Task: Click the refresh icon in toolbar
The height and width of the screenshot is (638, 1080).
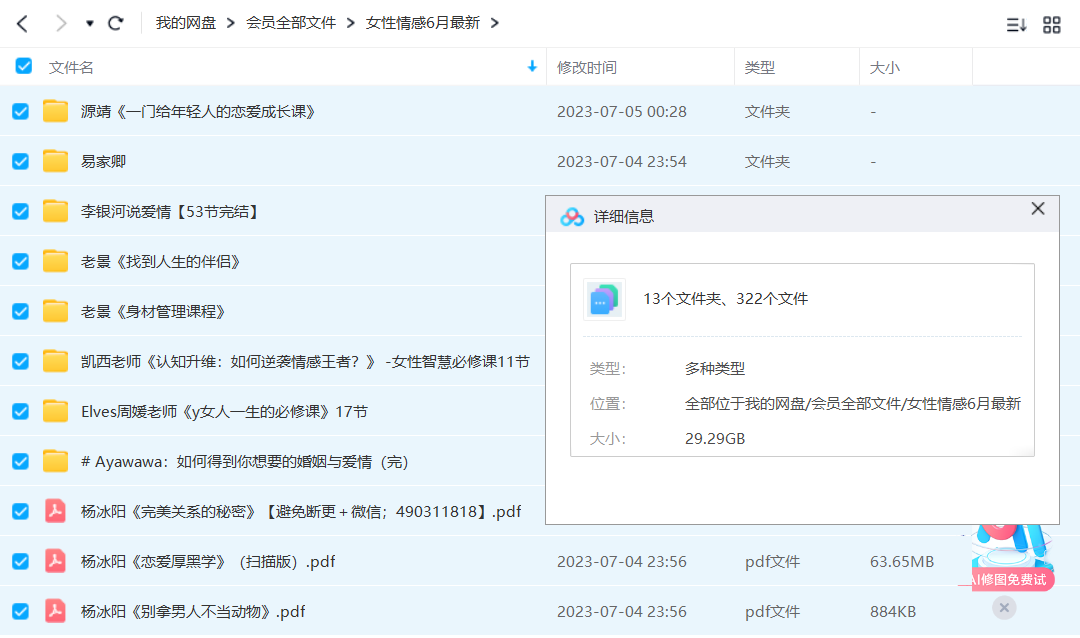Action: coord(116,23)
